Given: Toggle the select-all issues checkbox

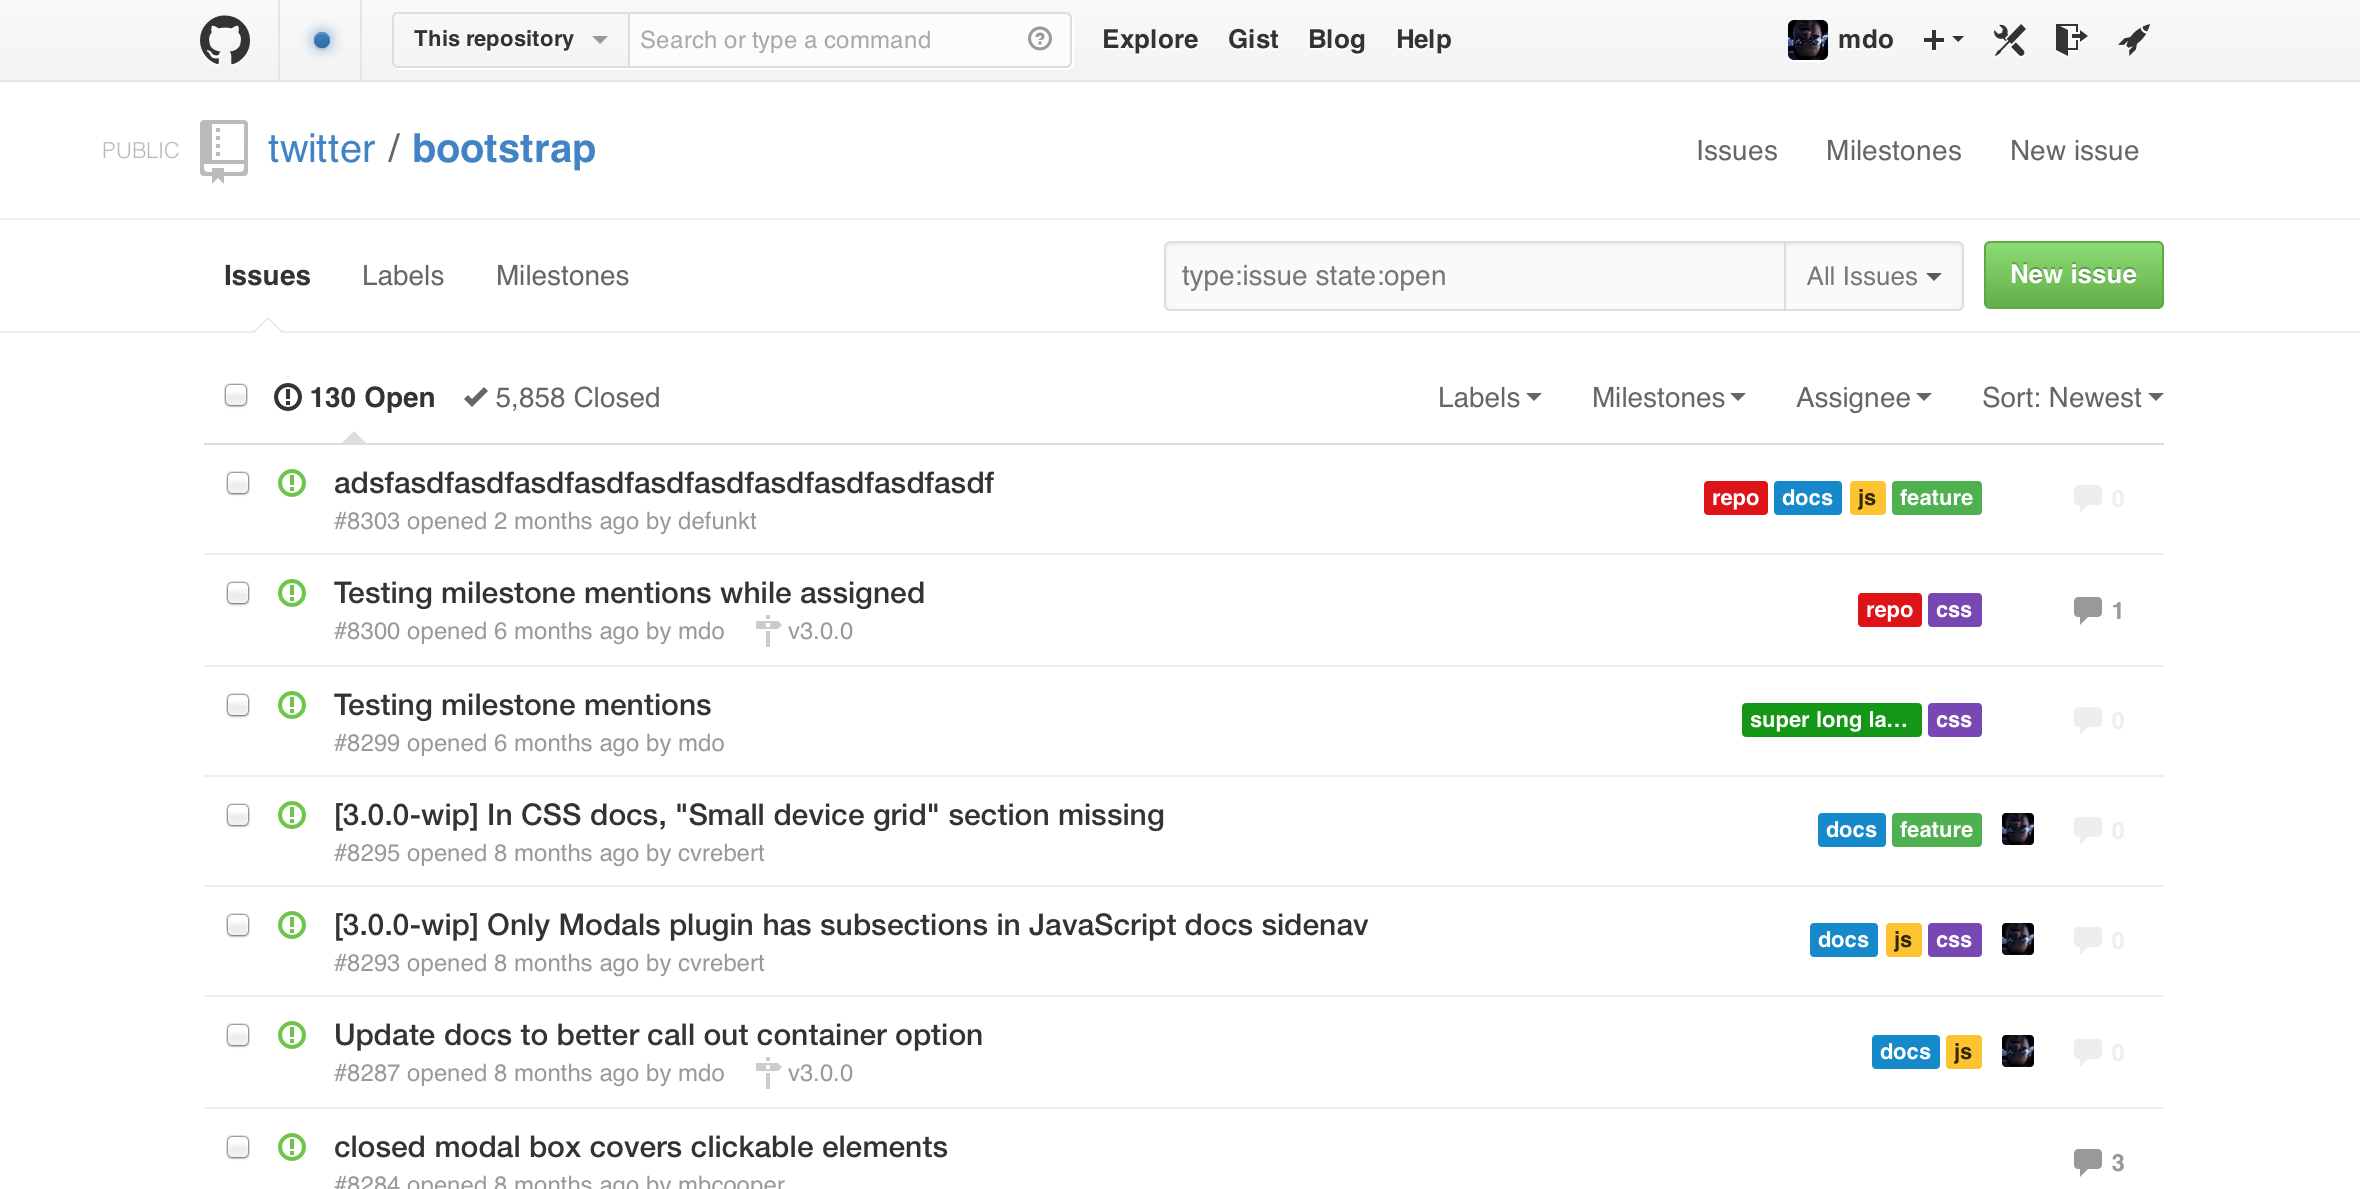Looking at the screenshot, I should point(236,396).
